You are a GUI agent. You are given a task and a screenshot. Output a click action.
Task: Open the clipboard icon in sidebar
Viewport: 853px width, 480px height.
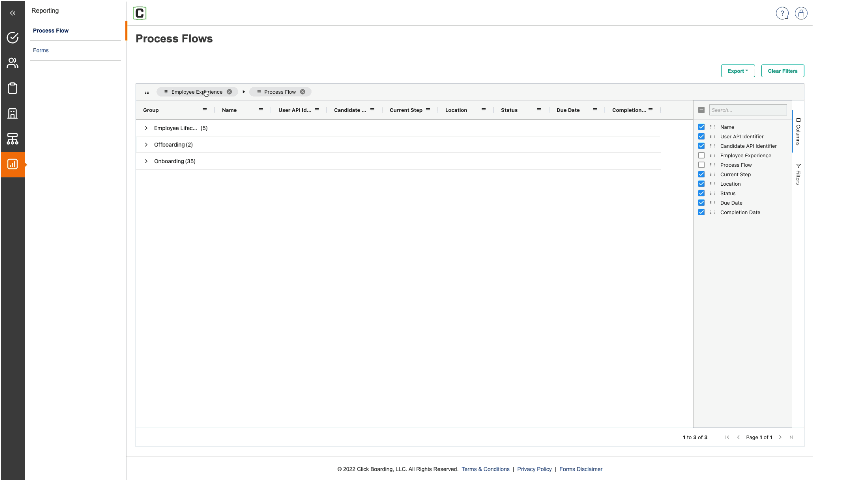pyautogui.click(x=12, y=88)
